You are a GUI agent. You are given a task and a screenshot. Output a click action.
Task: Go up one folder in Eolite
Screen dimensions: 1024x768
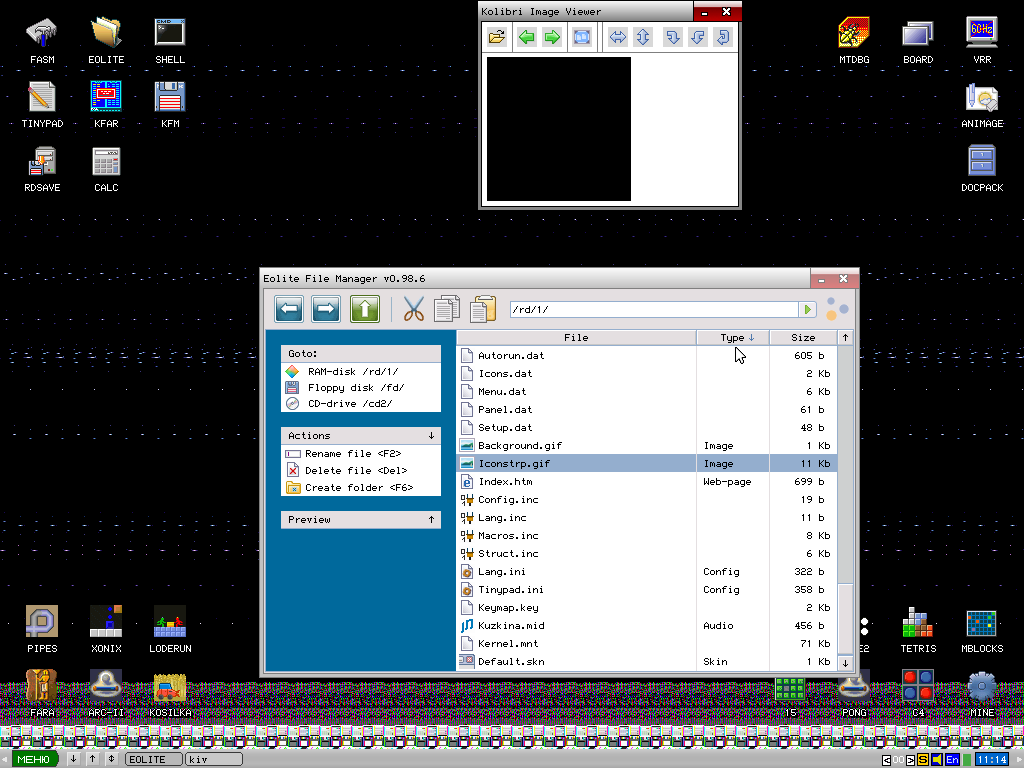pos(364,310)
